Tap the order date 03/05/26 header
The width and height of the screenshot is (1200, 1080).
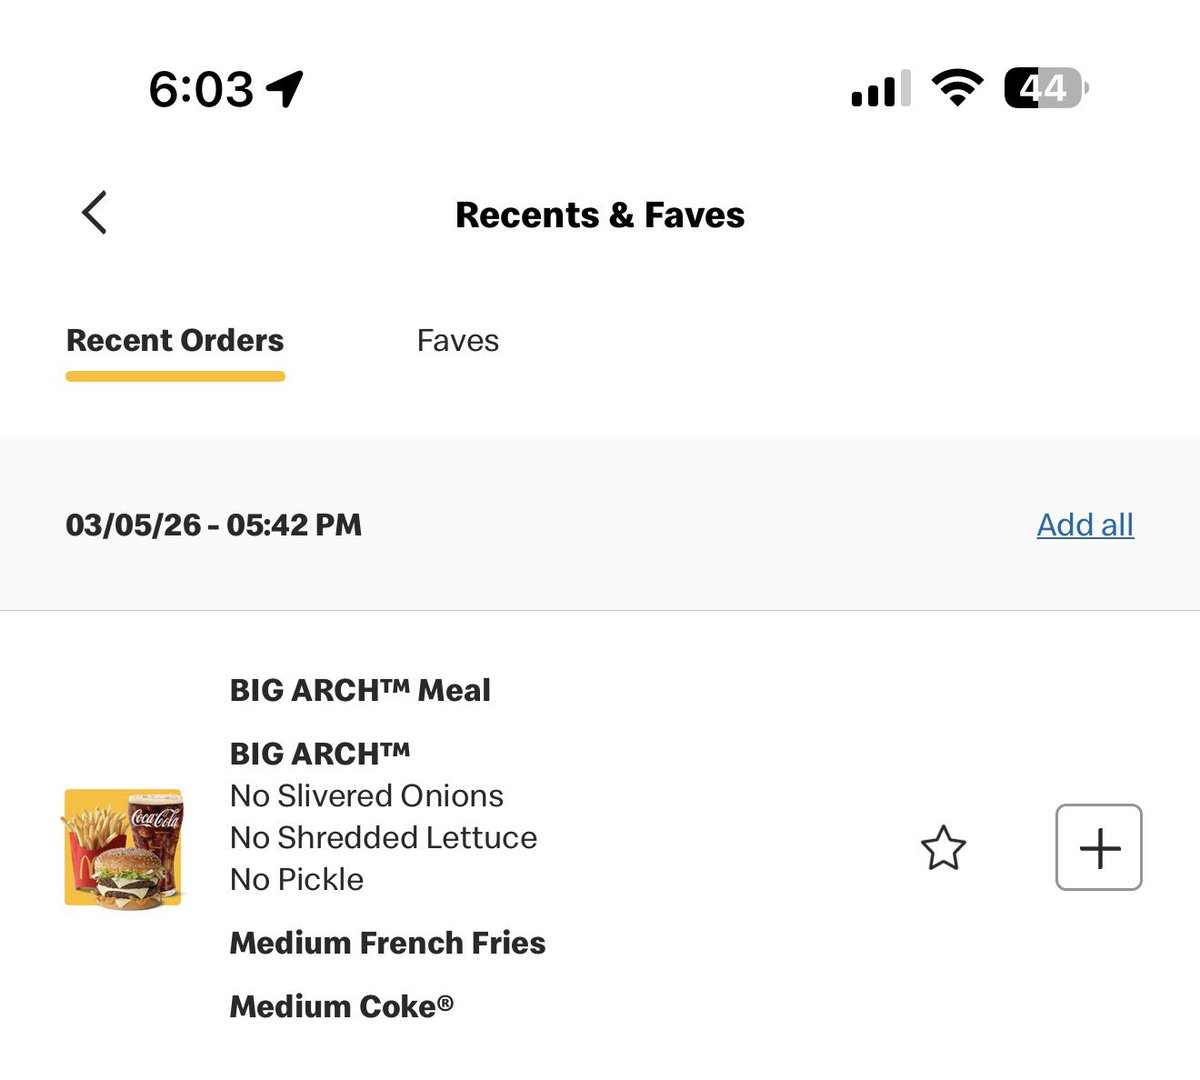pyautogui.click(x=214, y=525)
